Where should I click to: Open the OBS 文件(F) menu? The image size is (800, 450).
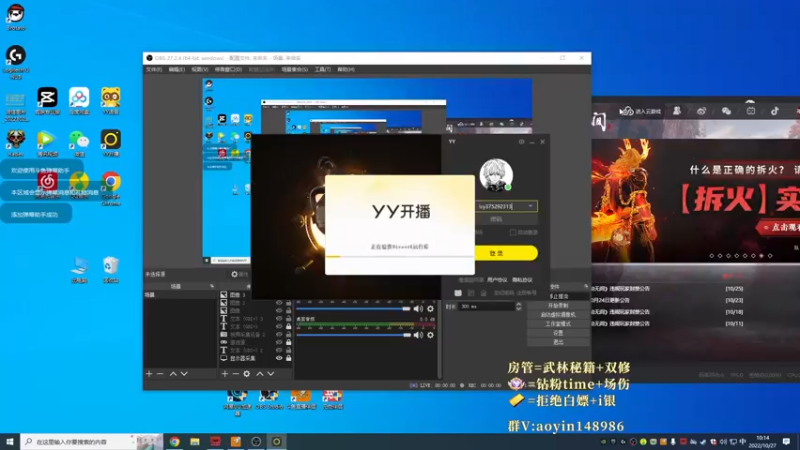point(154,69)
